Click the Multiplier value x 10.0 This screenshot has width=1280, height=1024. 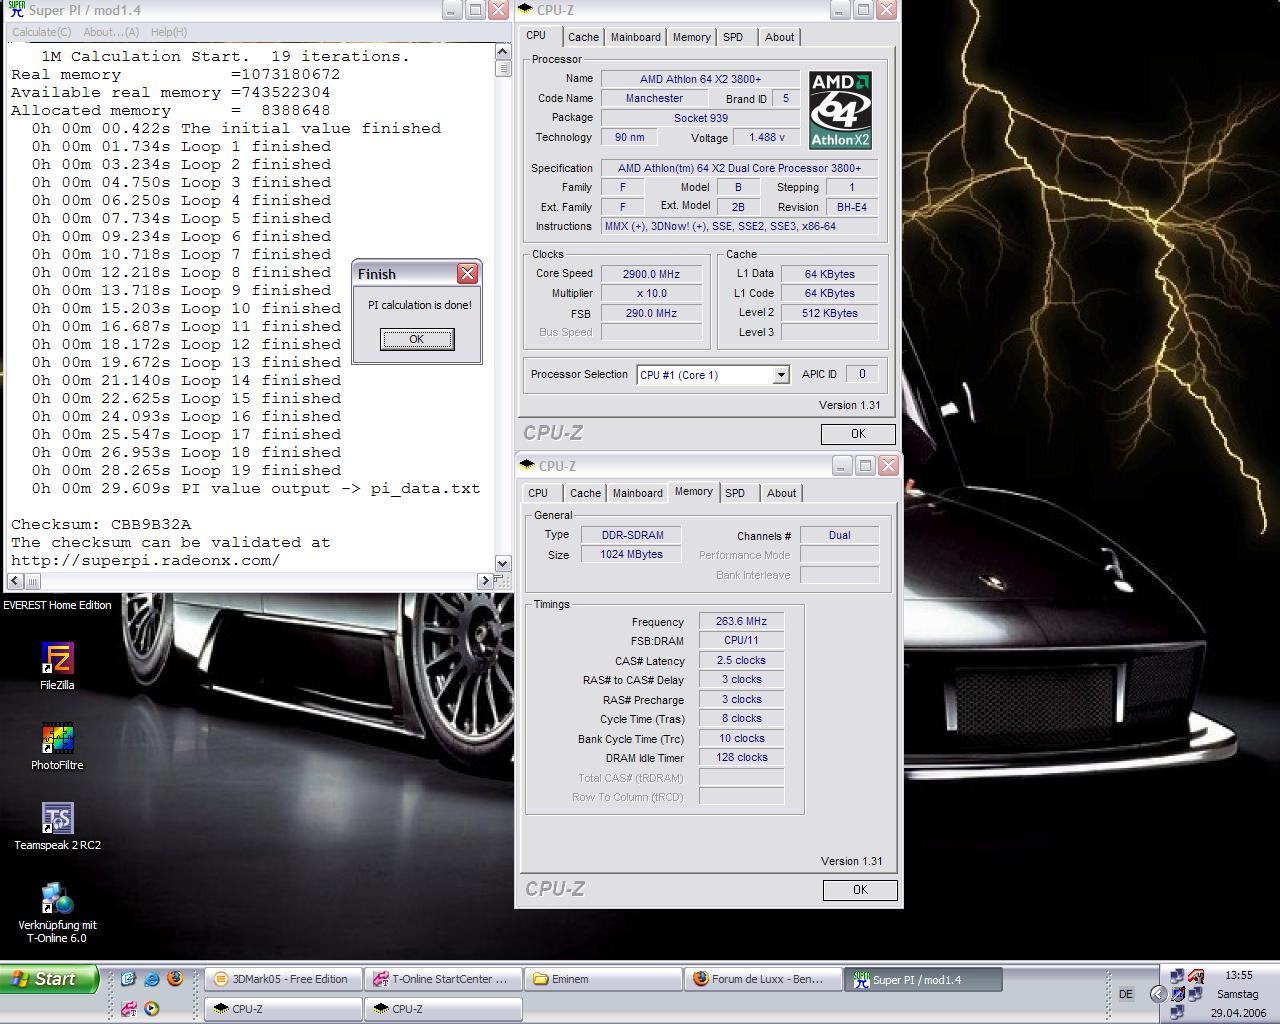coord(652,293)
